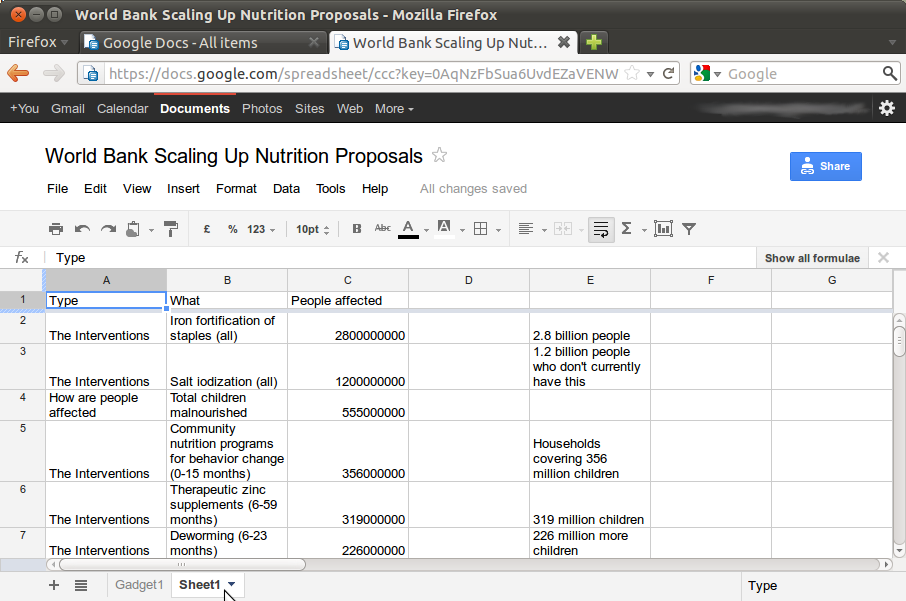This screenshot has height=601, width=906.
Task: Open Calendar link in the Google bar
Action: click(x=122, y=109)
